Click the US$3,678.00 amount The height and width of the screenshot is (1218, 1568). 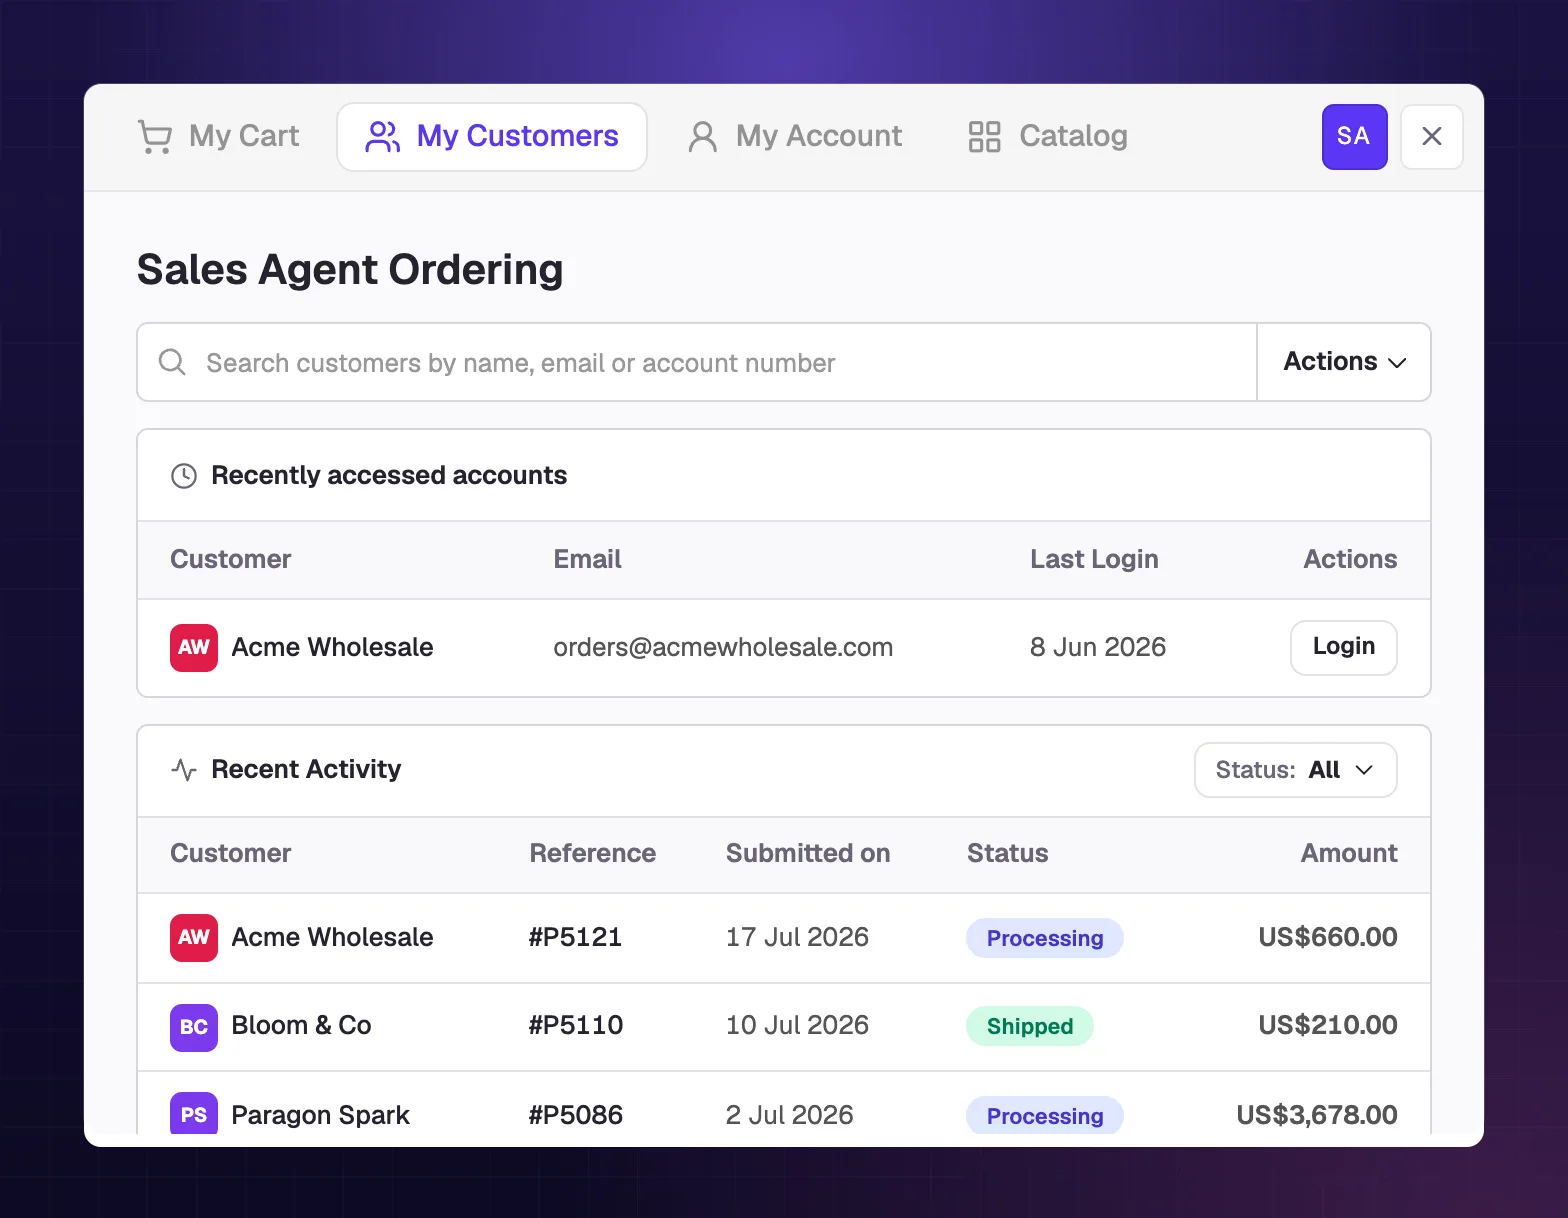point(1317,1115)
